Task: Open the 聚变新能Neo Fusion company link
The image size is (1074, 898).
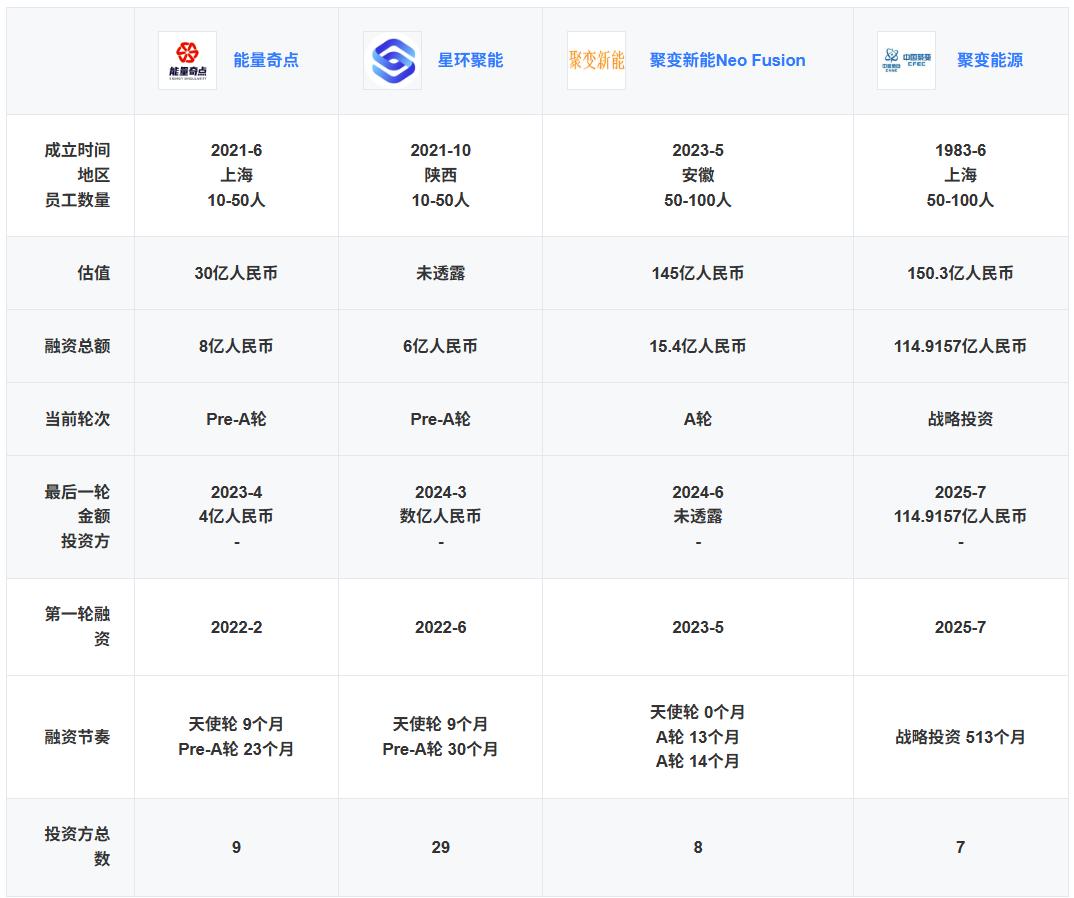Action: 727,60
